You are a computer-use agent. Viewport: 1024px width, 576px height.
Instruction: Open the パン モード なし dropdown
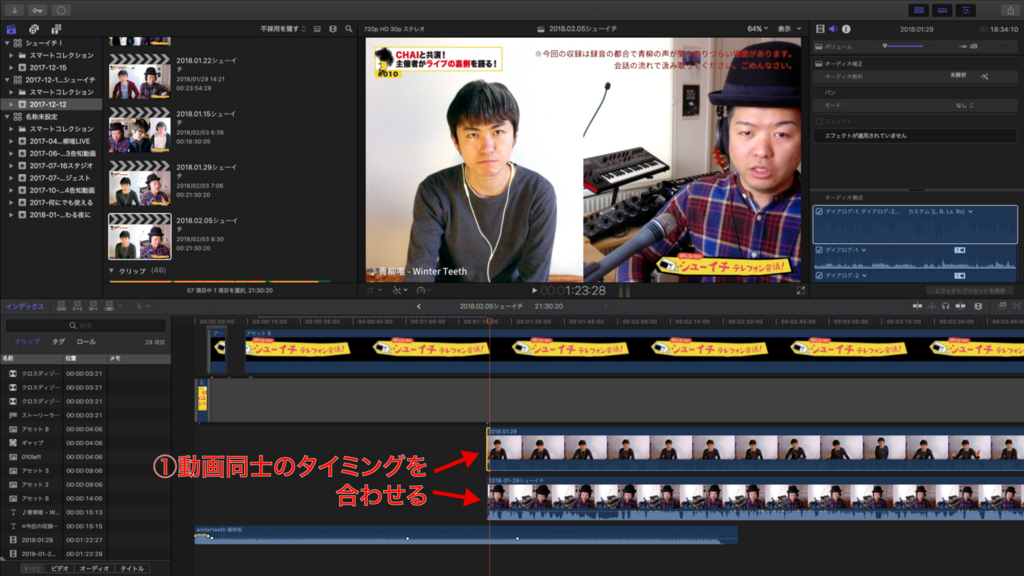(965, 105)
